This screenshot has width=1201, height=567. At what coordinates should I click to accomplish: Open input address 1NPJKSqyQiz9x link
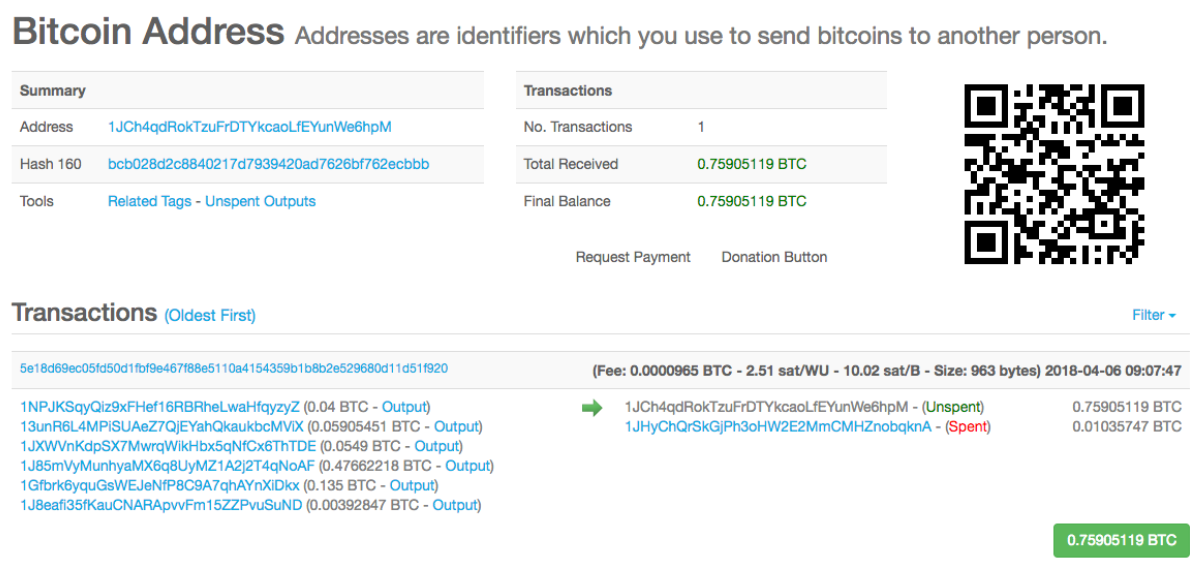click(x=160, y=407)
